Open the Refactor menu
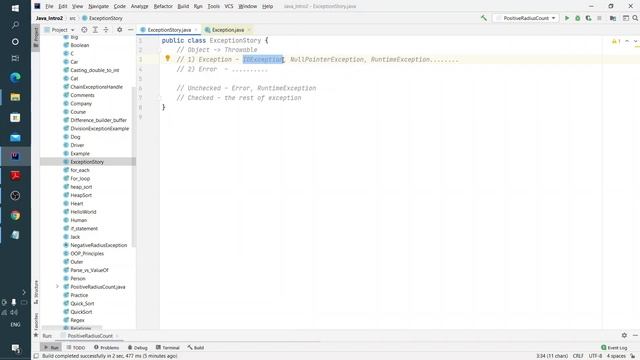This screenshot has height=360, width=640. point(163,6)
